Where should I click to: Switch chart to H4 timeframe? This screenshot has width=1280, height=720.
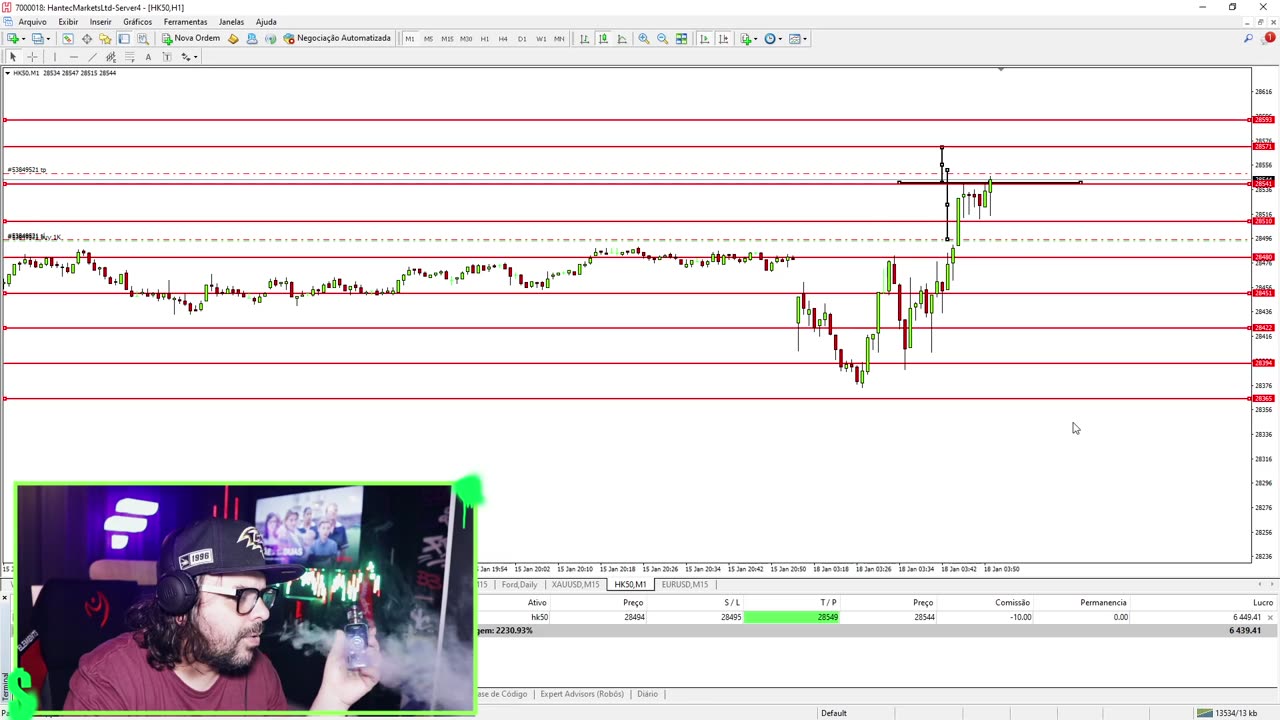pyautogui.click(x=503, y=39)
